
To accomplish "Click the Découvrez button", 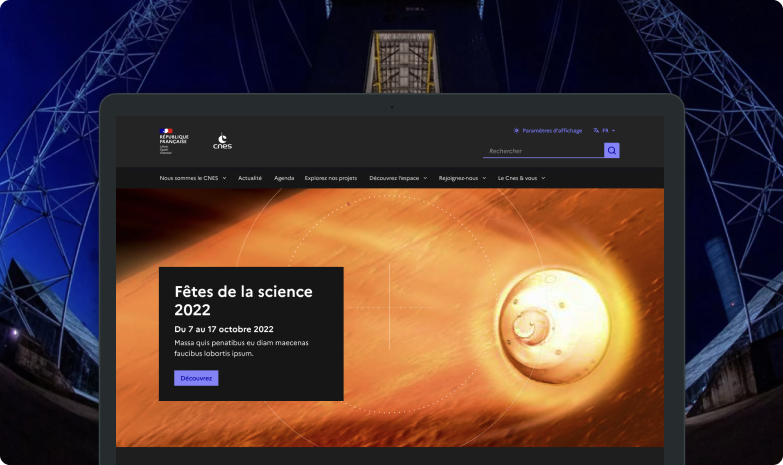I will click(x=196, y=378).
